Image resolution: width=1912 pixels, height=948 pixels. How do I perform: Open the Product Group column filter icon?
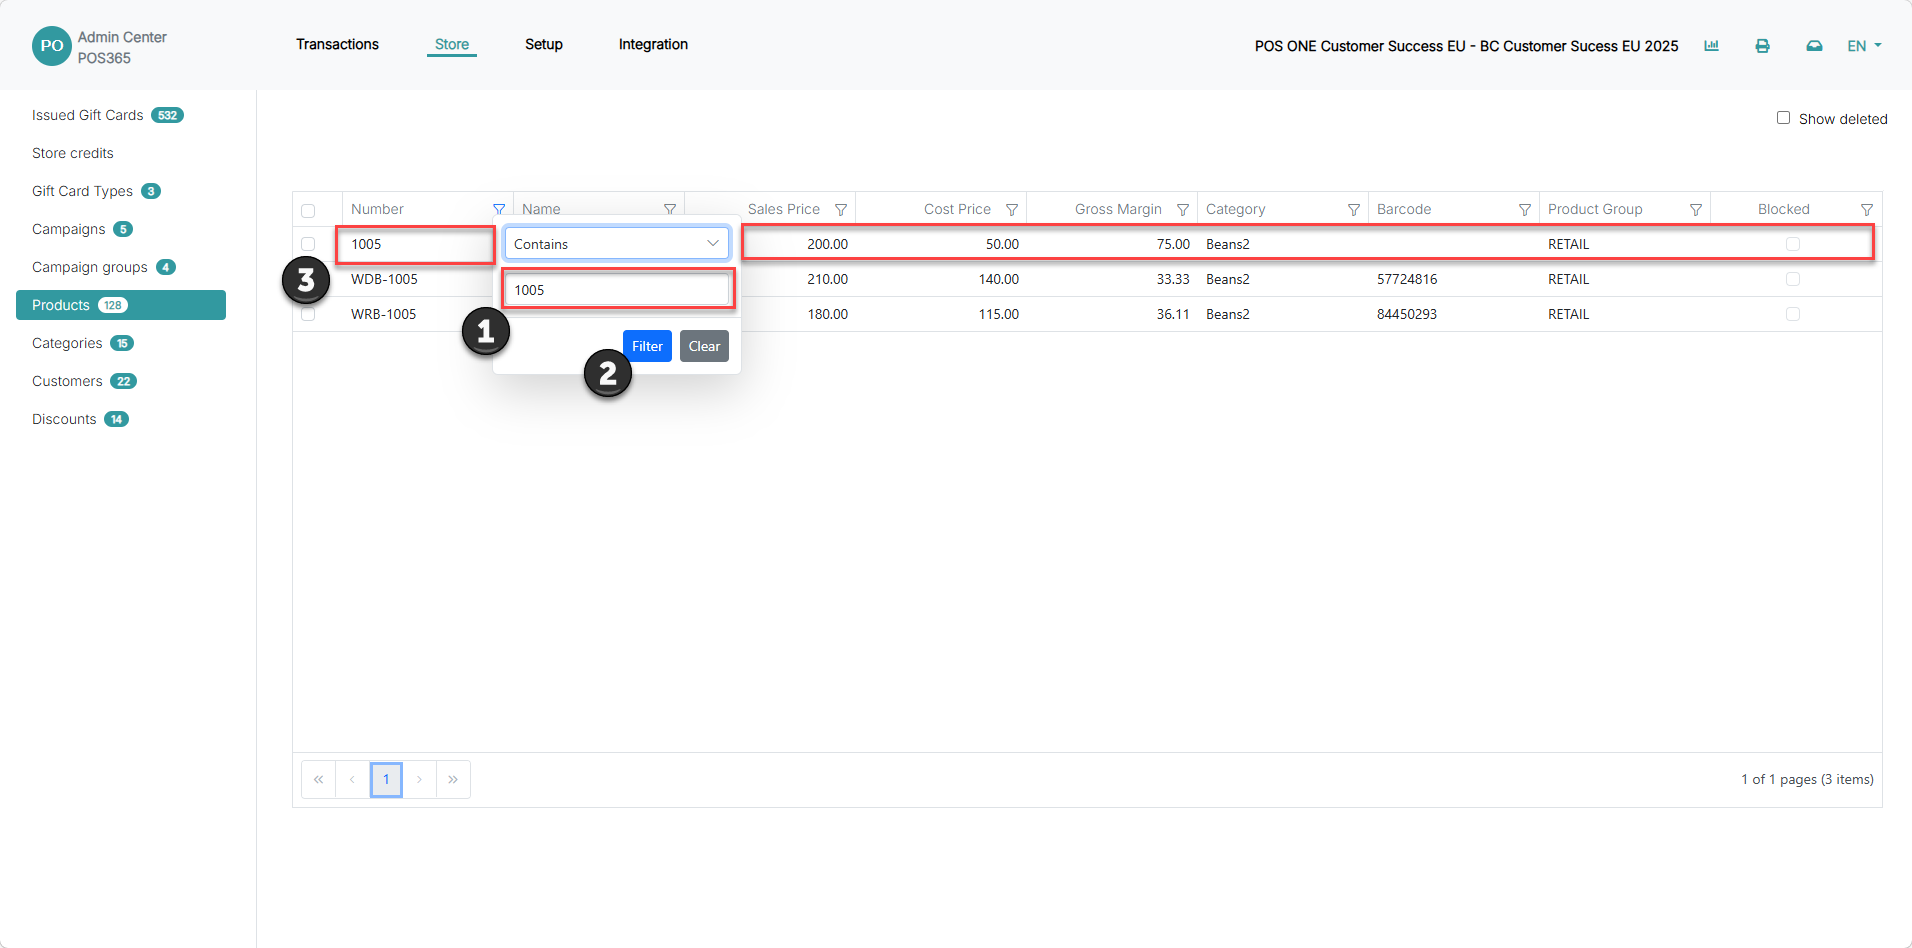pos(1696,209)
